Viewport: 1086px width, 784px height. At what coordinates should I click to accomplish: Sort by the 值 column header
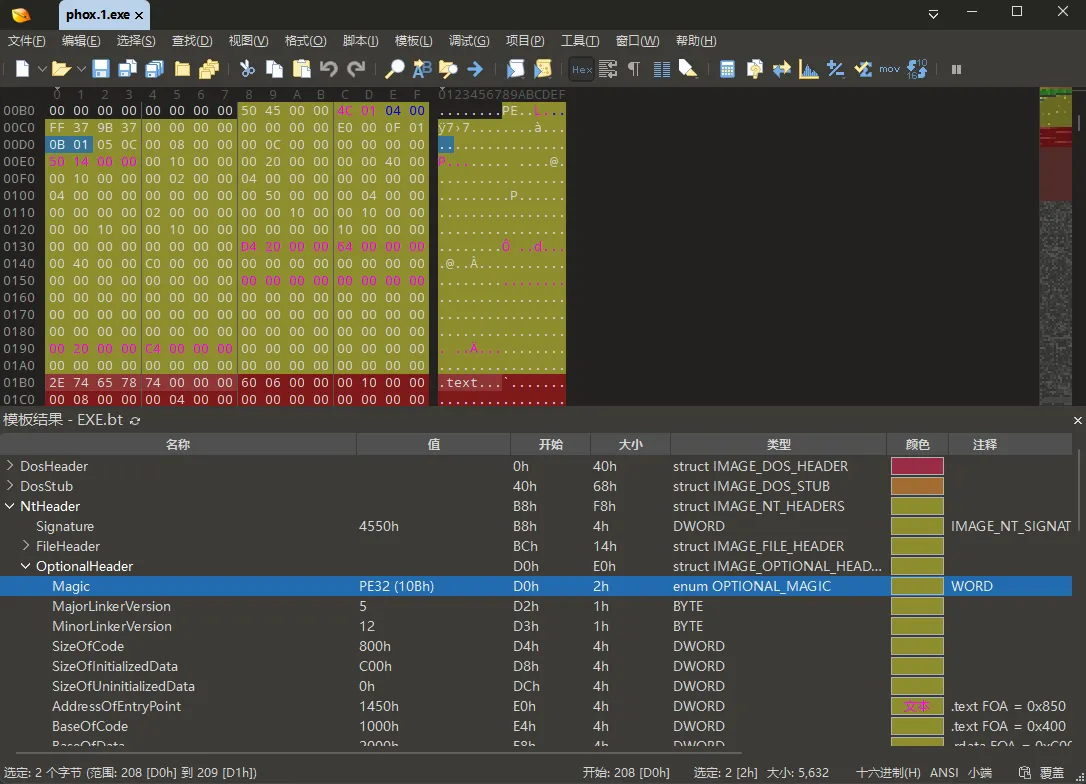point(434,444)
